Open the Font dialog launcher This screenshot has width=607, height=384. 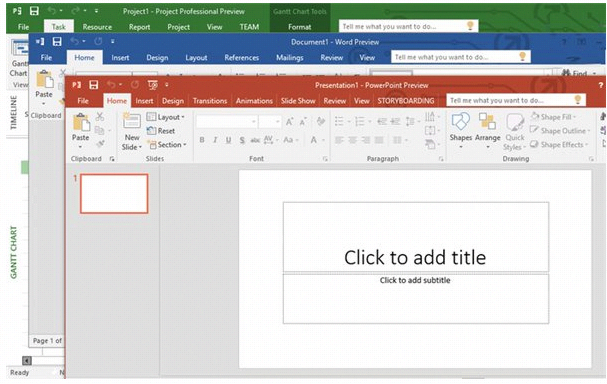point(325,159)
